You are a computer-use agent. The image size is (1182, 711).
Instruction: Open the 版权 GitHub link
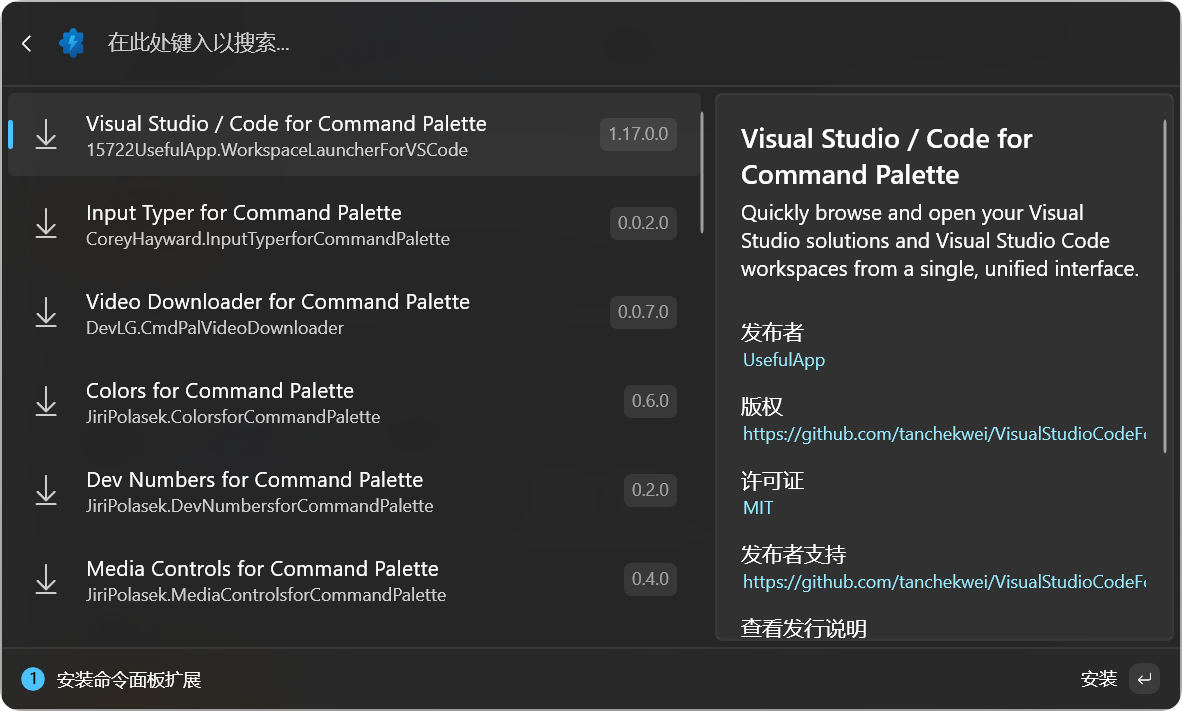point(943,434)
